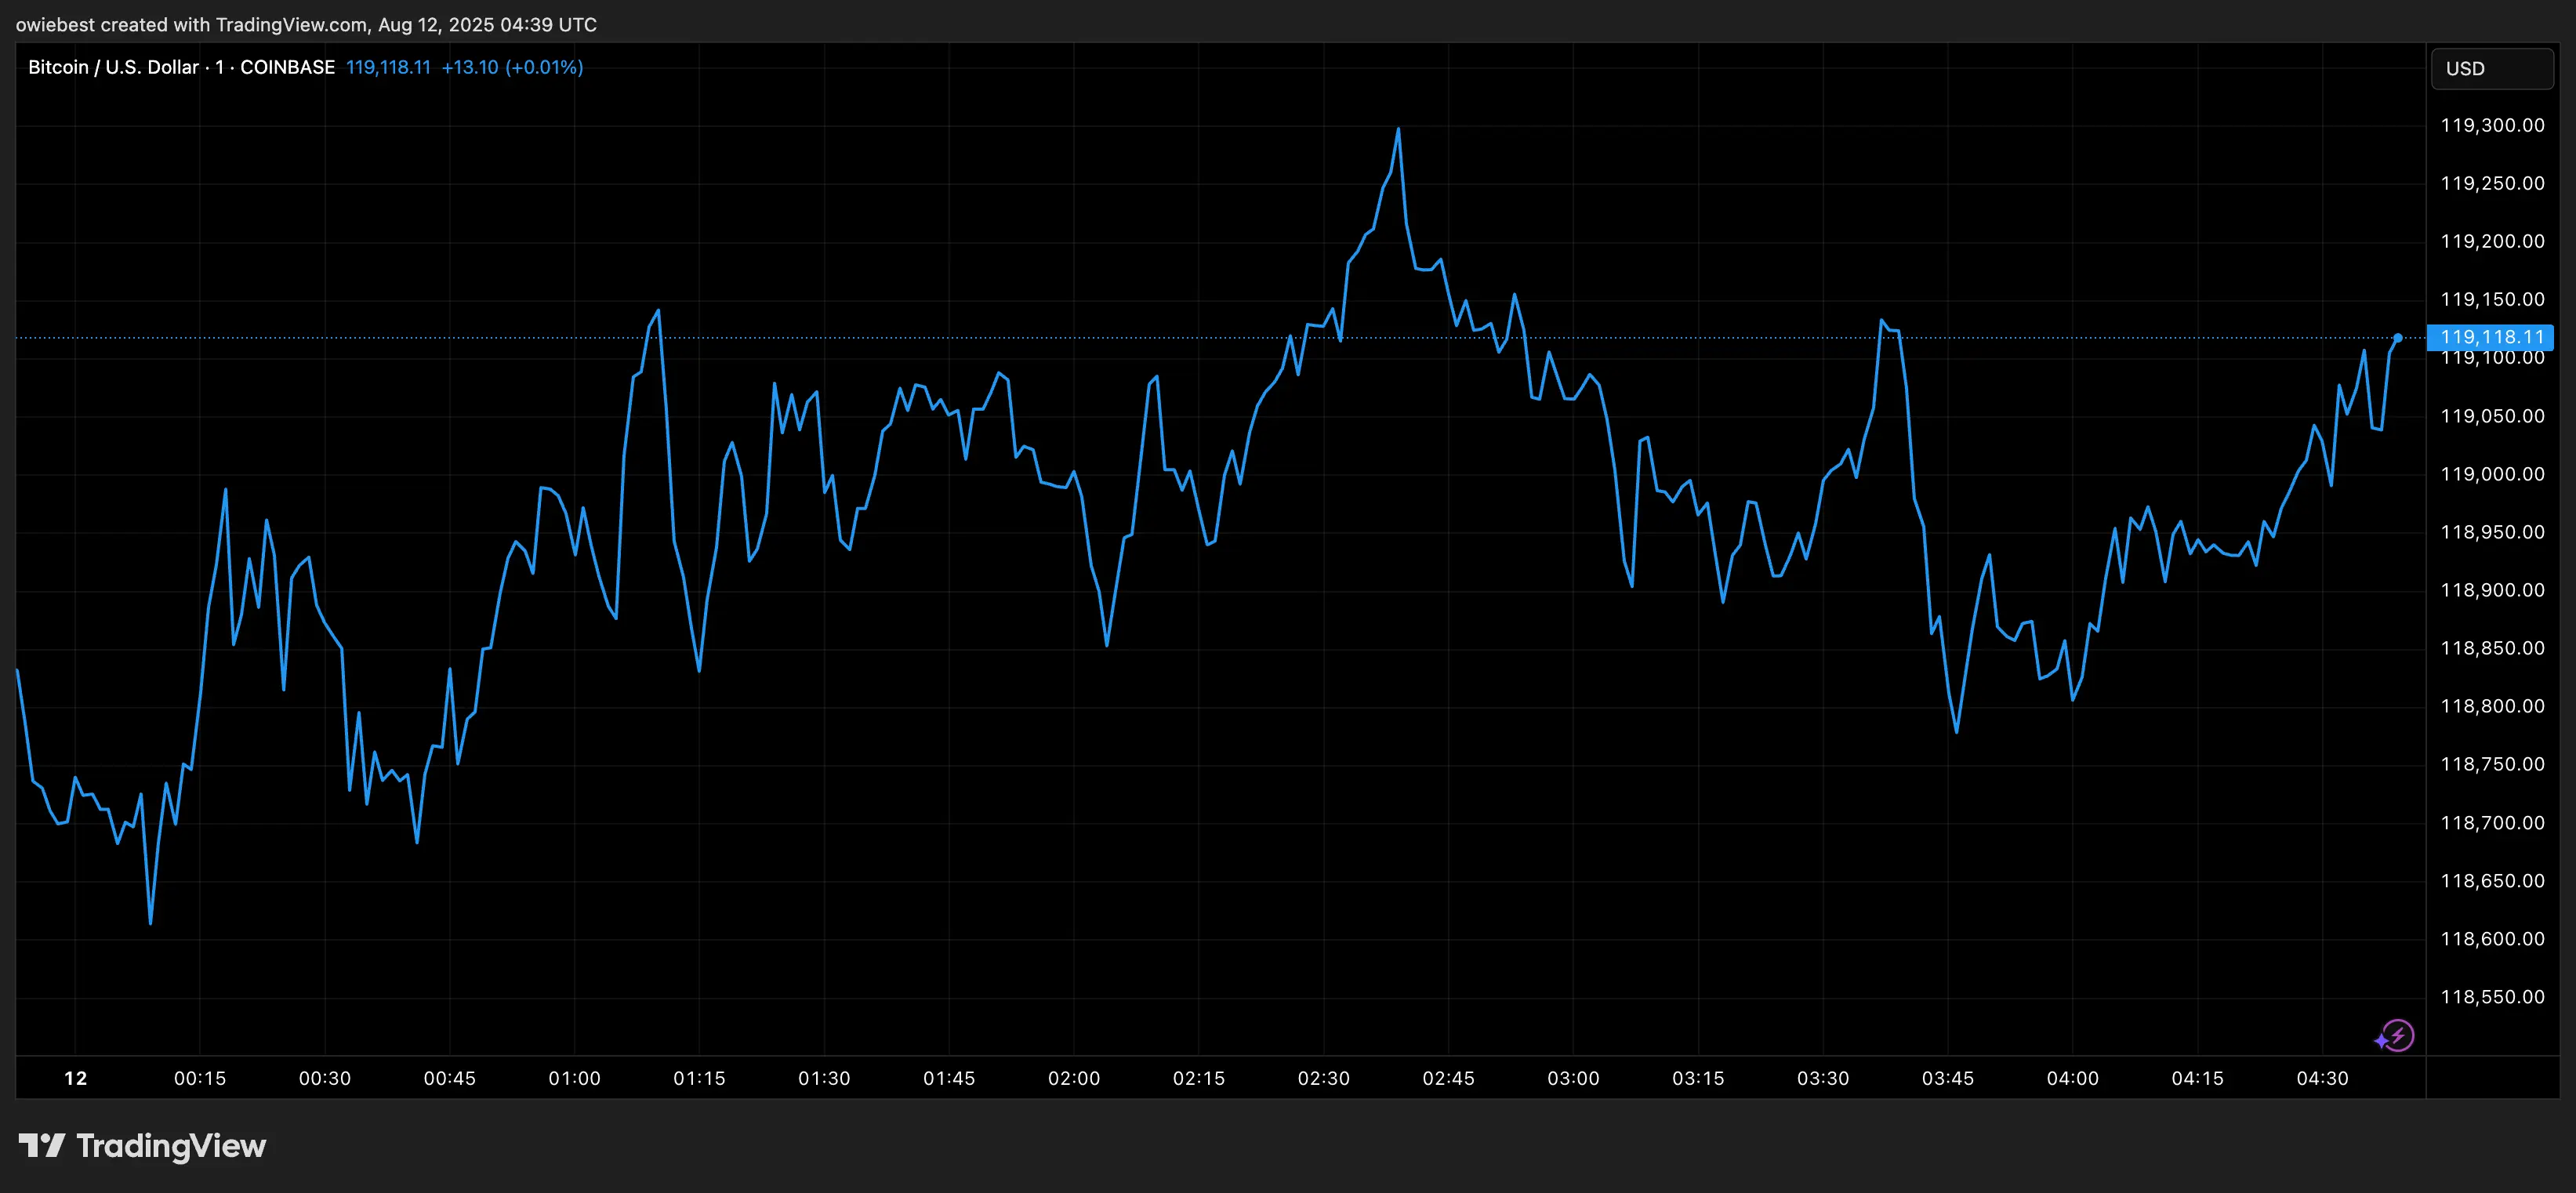Click the 01:15 time axis label
This screenshot has height=1193, width=2576.
click(x=699, y=1078)
